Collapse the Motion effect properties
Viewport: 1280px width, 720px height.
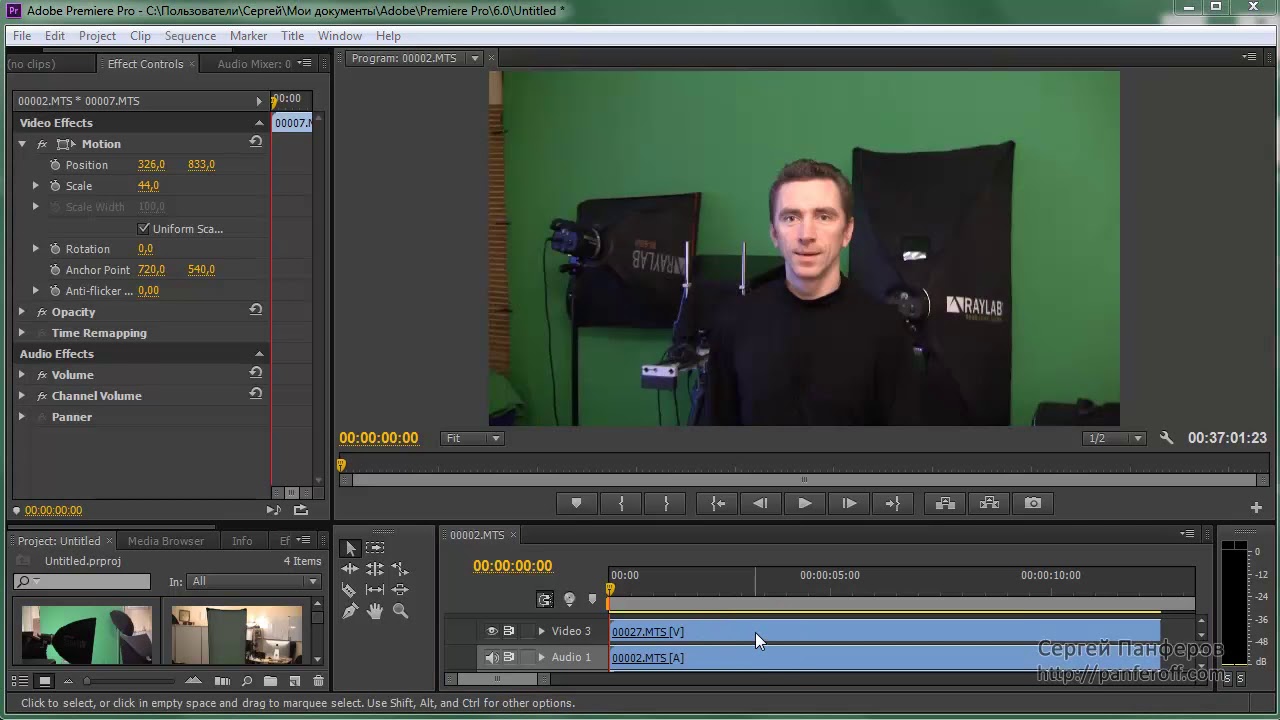click(x=22, y=144)
